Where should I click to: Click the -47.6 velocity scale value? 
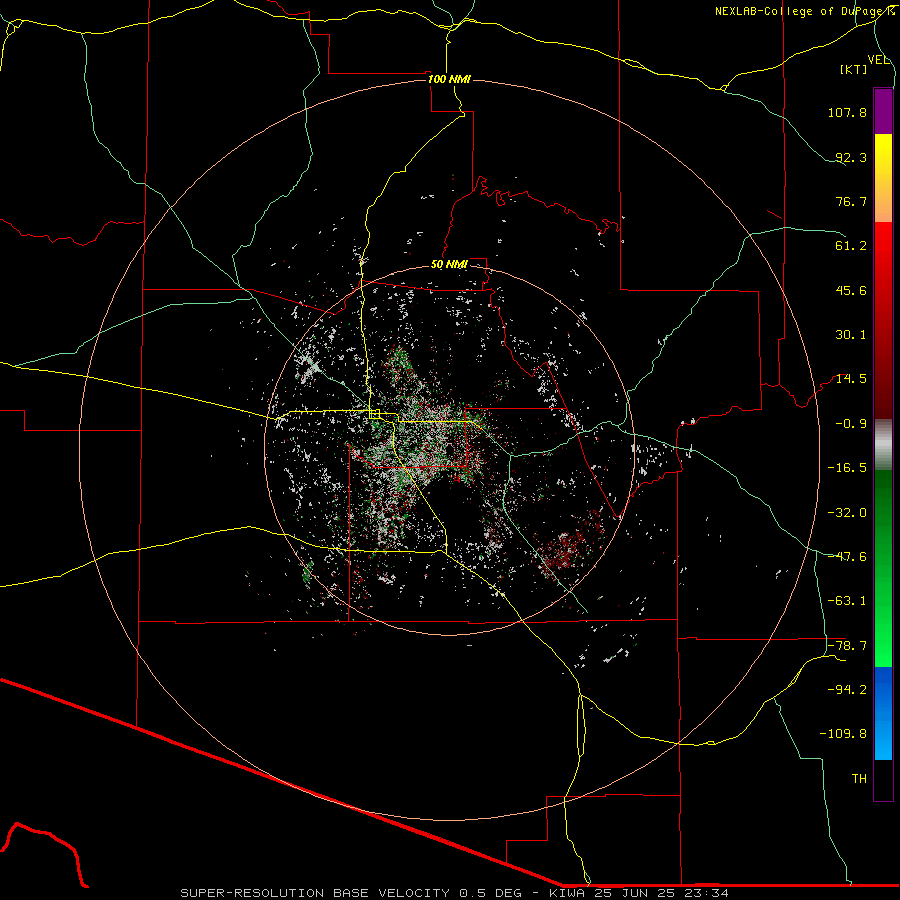(847, 556)
